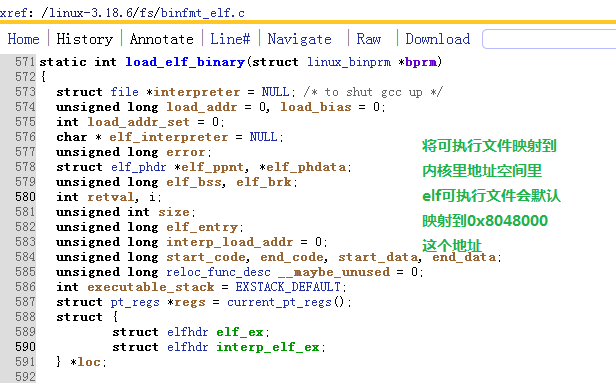
Task: Click the elf_ppnt pointer variable
Action: [213, 167]
